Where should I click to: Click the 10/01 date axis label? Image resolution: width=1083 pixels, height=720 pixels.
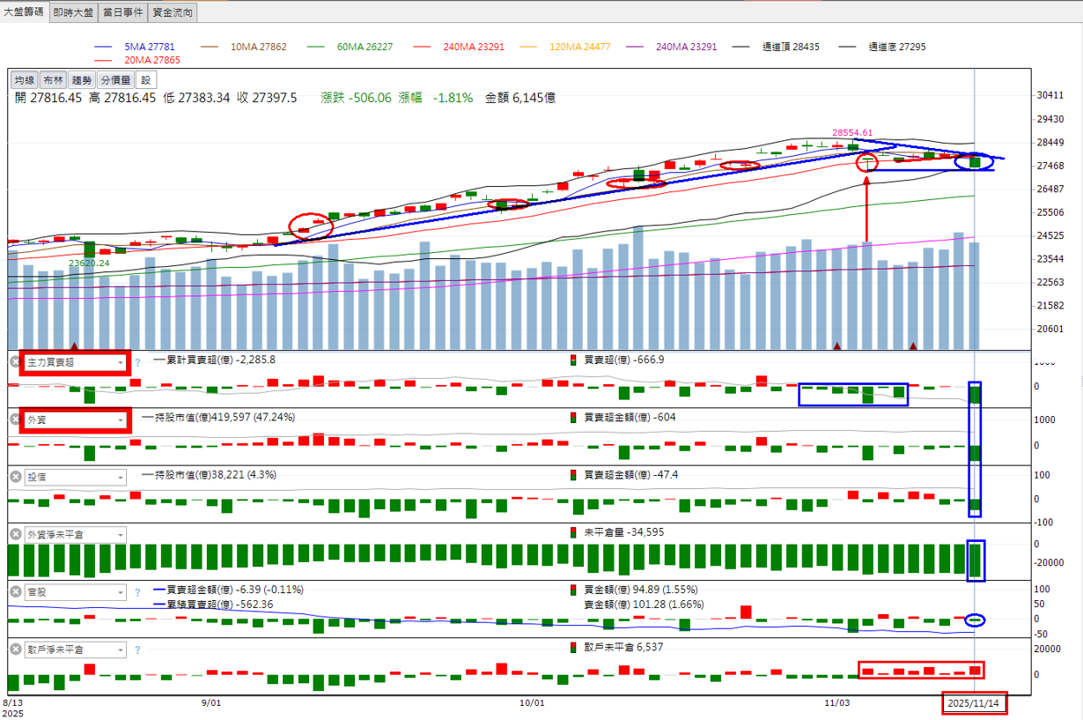pyautogui.click(x=532, y=703)
